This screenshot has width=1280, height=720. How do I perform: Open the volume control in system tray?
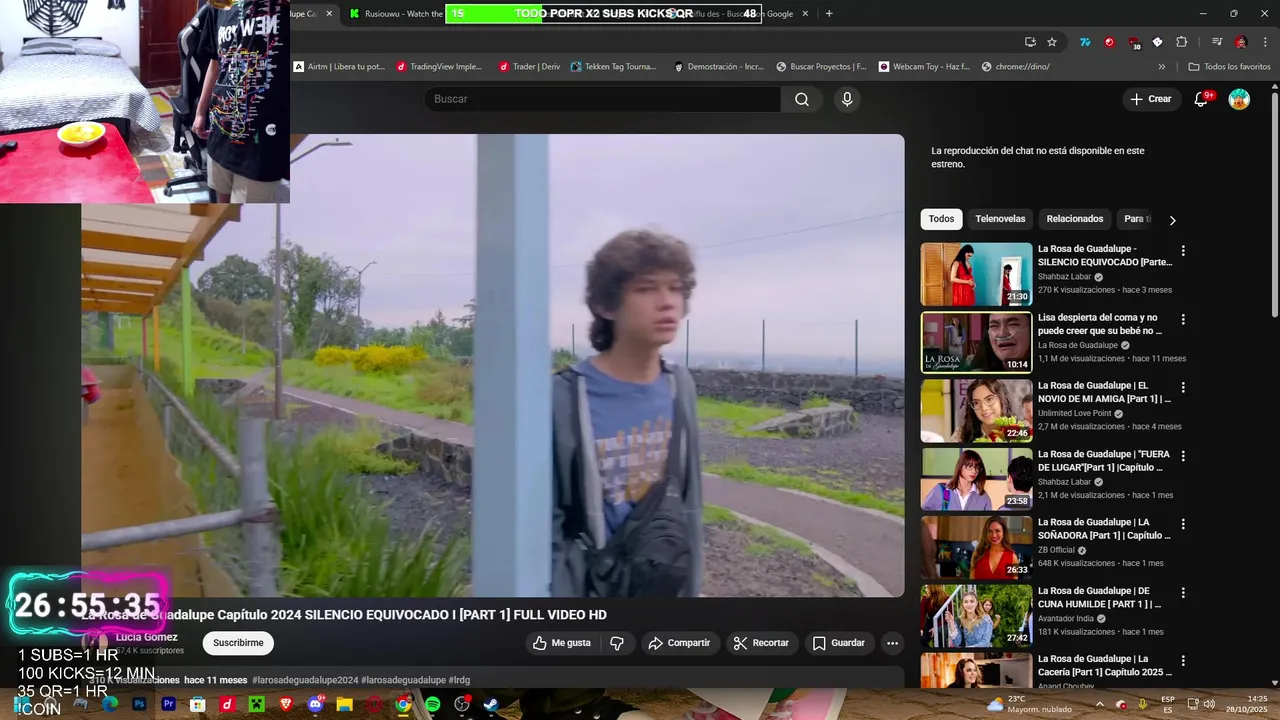1209,704
